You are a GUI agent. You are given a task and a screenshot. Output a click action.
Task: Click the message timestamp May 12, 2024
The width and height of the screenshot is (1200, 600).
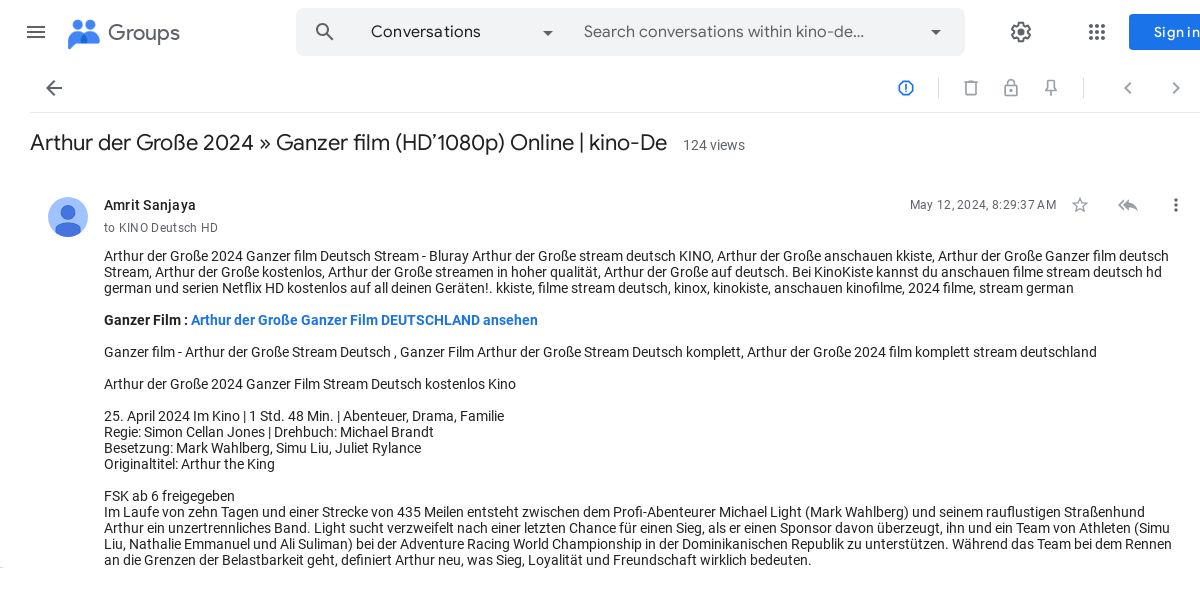coord(983,205)
